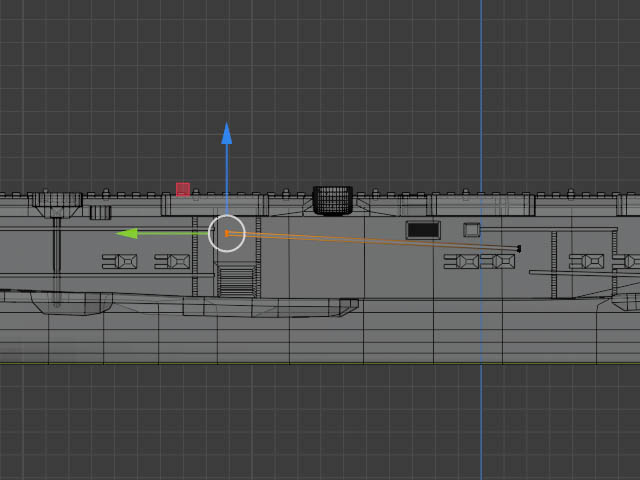Click the green Y-axis gizmo arrow
The height and width of the screenshot is (480, 640).
pos(127,233)
